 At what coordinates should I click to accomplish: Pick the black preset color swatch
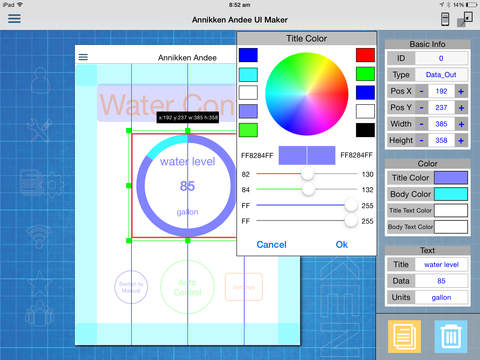pos(365,130)
